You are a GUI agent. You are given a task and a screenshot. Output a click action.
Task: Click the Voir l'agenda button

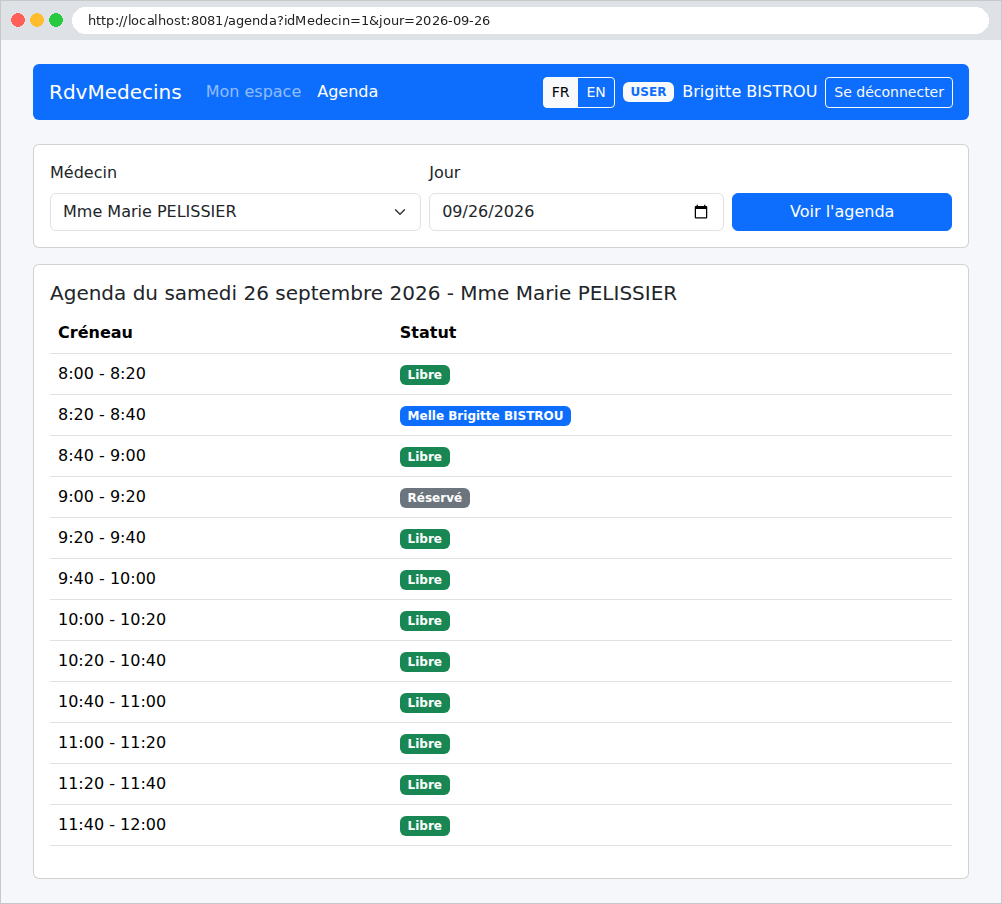(842, 211)
